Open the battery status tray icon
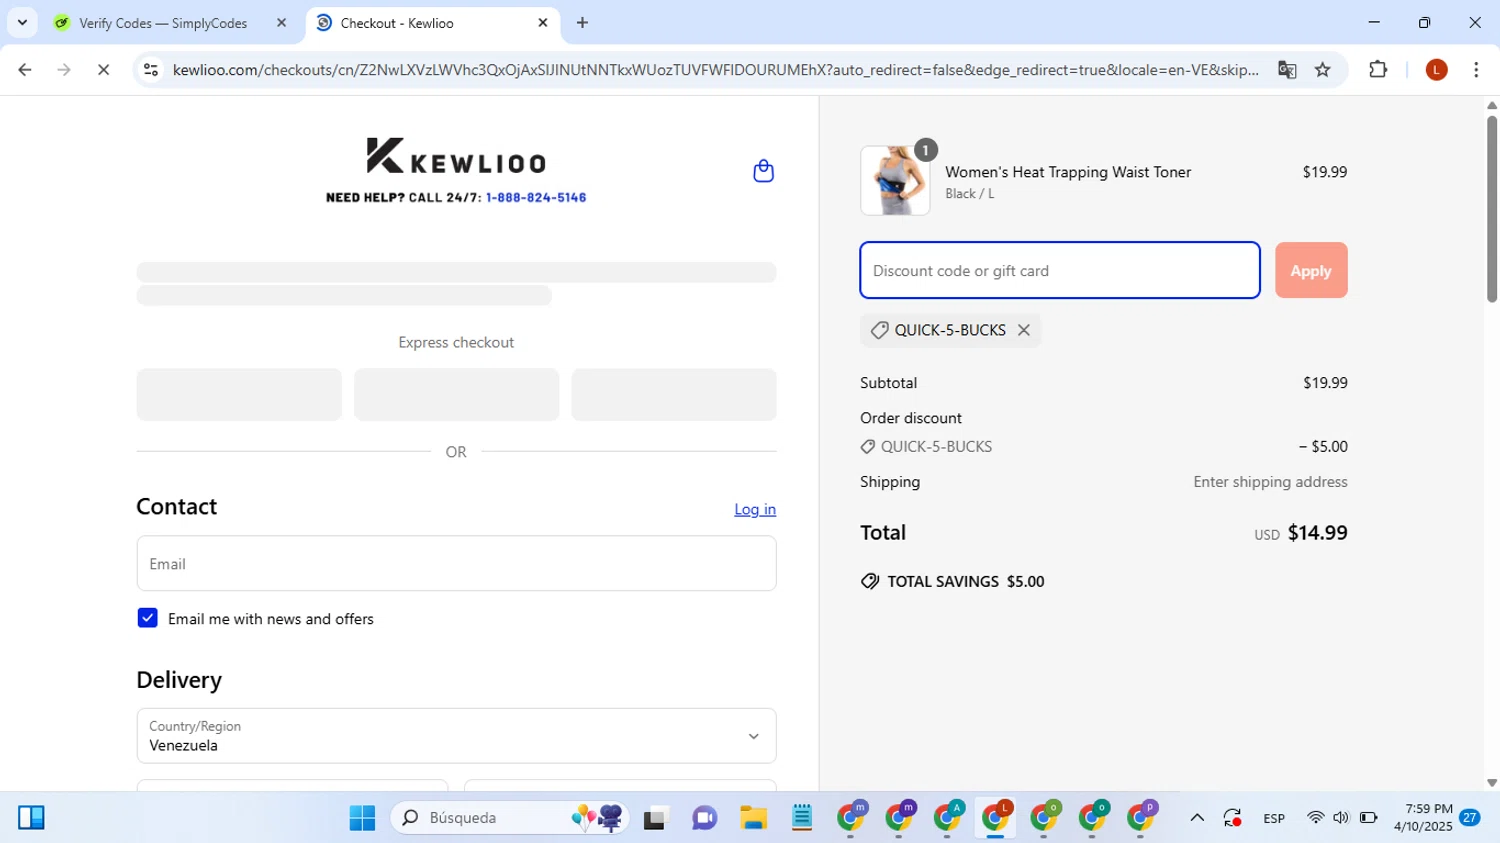The height and width of the screenshot is (843, 1500). coord(1368,818)
